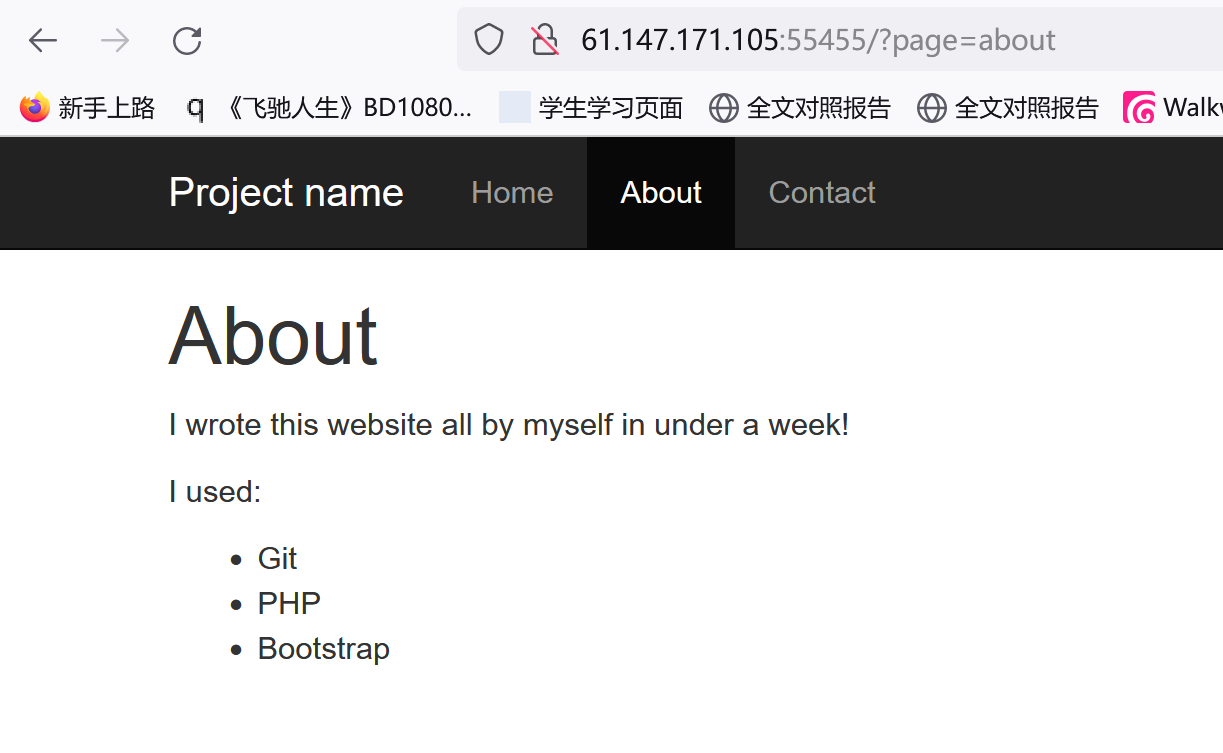The height and width of the screenshot is (753, 1223).
Task: Reload the current page
Action: (x=187, y=40)
